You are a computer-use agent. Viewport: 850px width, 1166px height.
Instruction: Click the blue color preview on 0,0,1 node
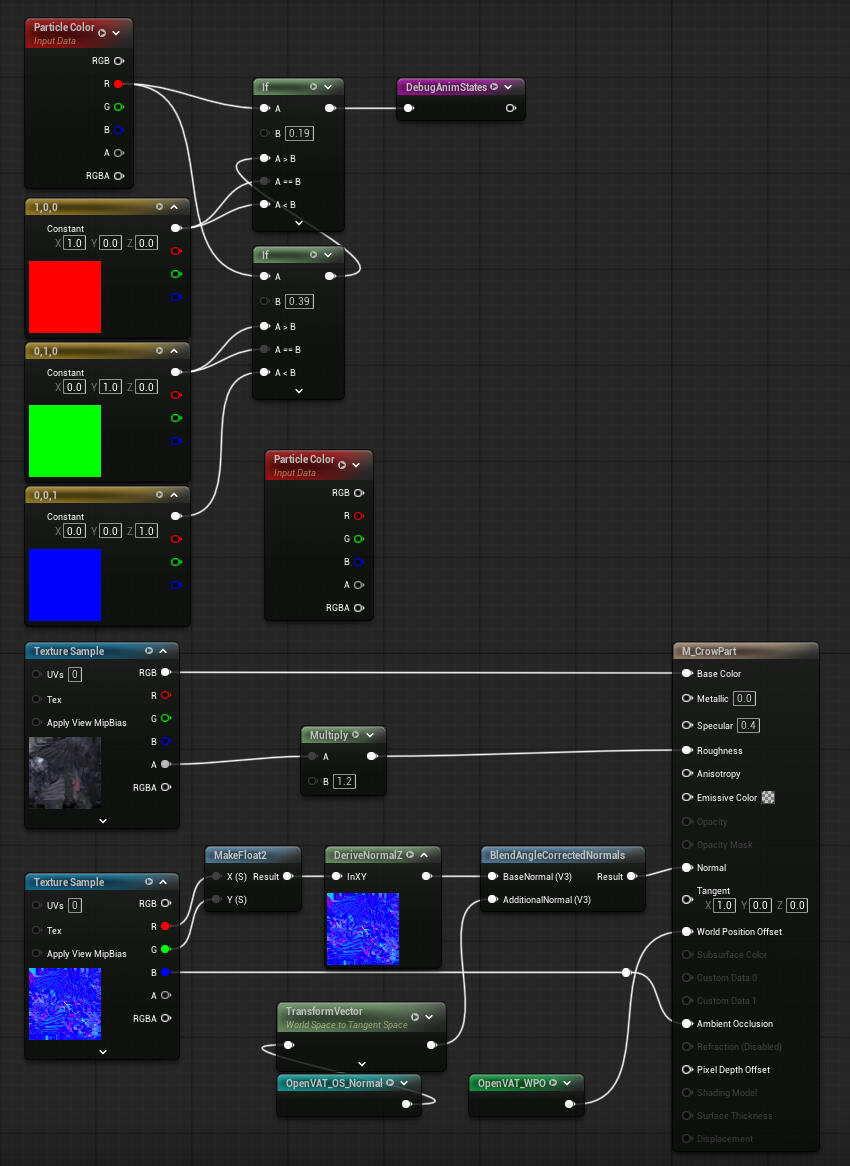(65, 585)
